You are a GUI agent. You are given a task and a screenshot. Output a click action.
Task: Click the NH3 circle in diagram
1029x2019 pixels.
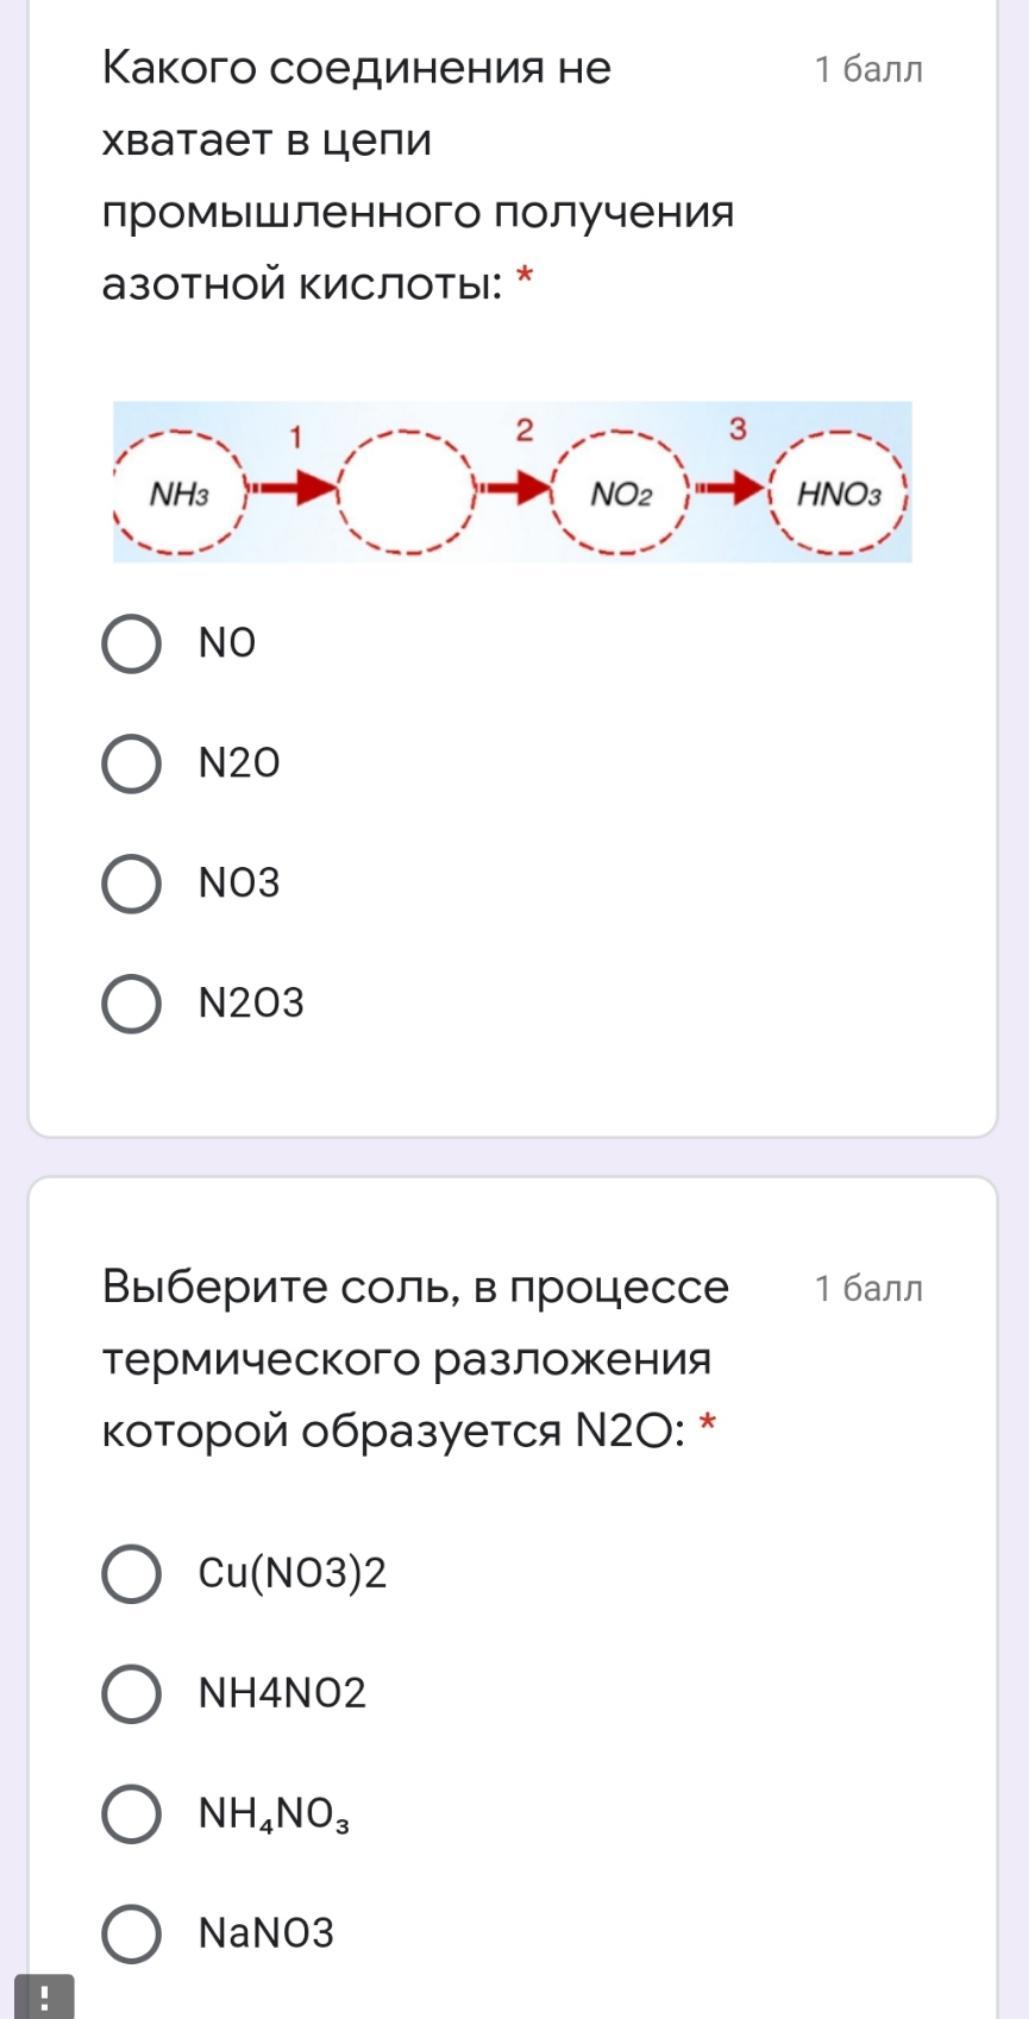click(179, 494)
